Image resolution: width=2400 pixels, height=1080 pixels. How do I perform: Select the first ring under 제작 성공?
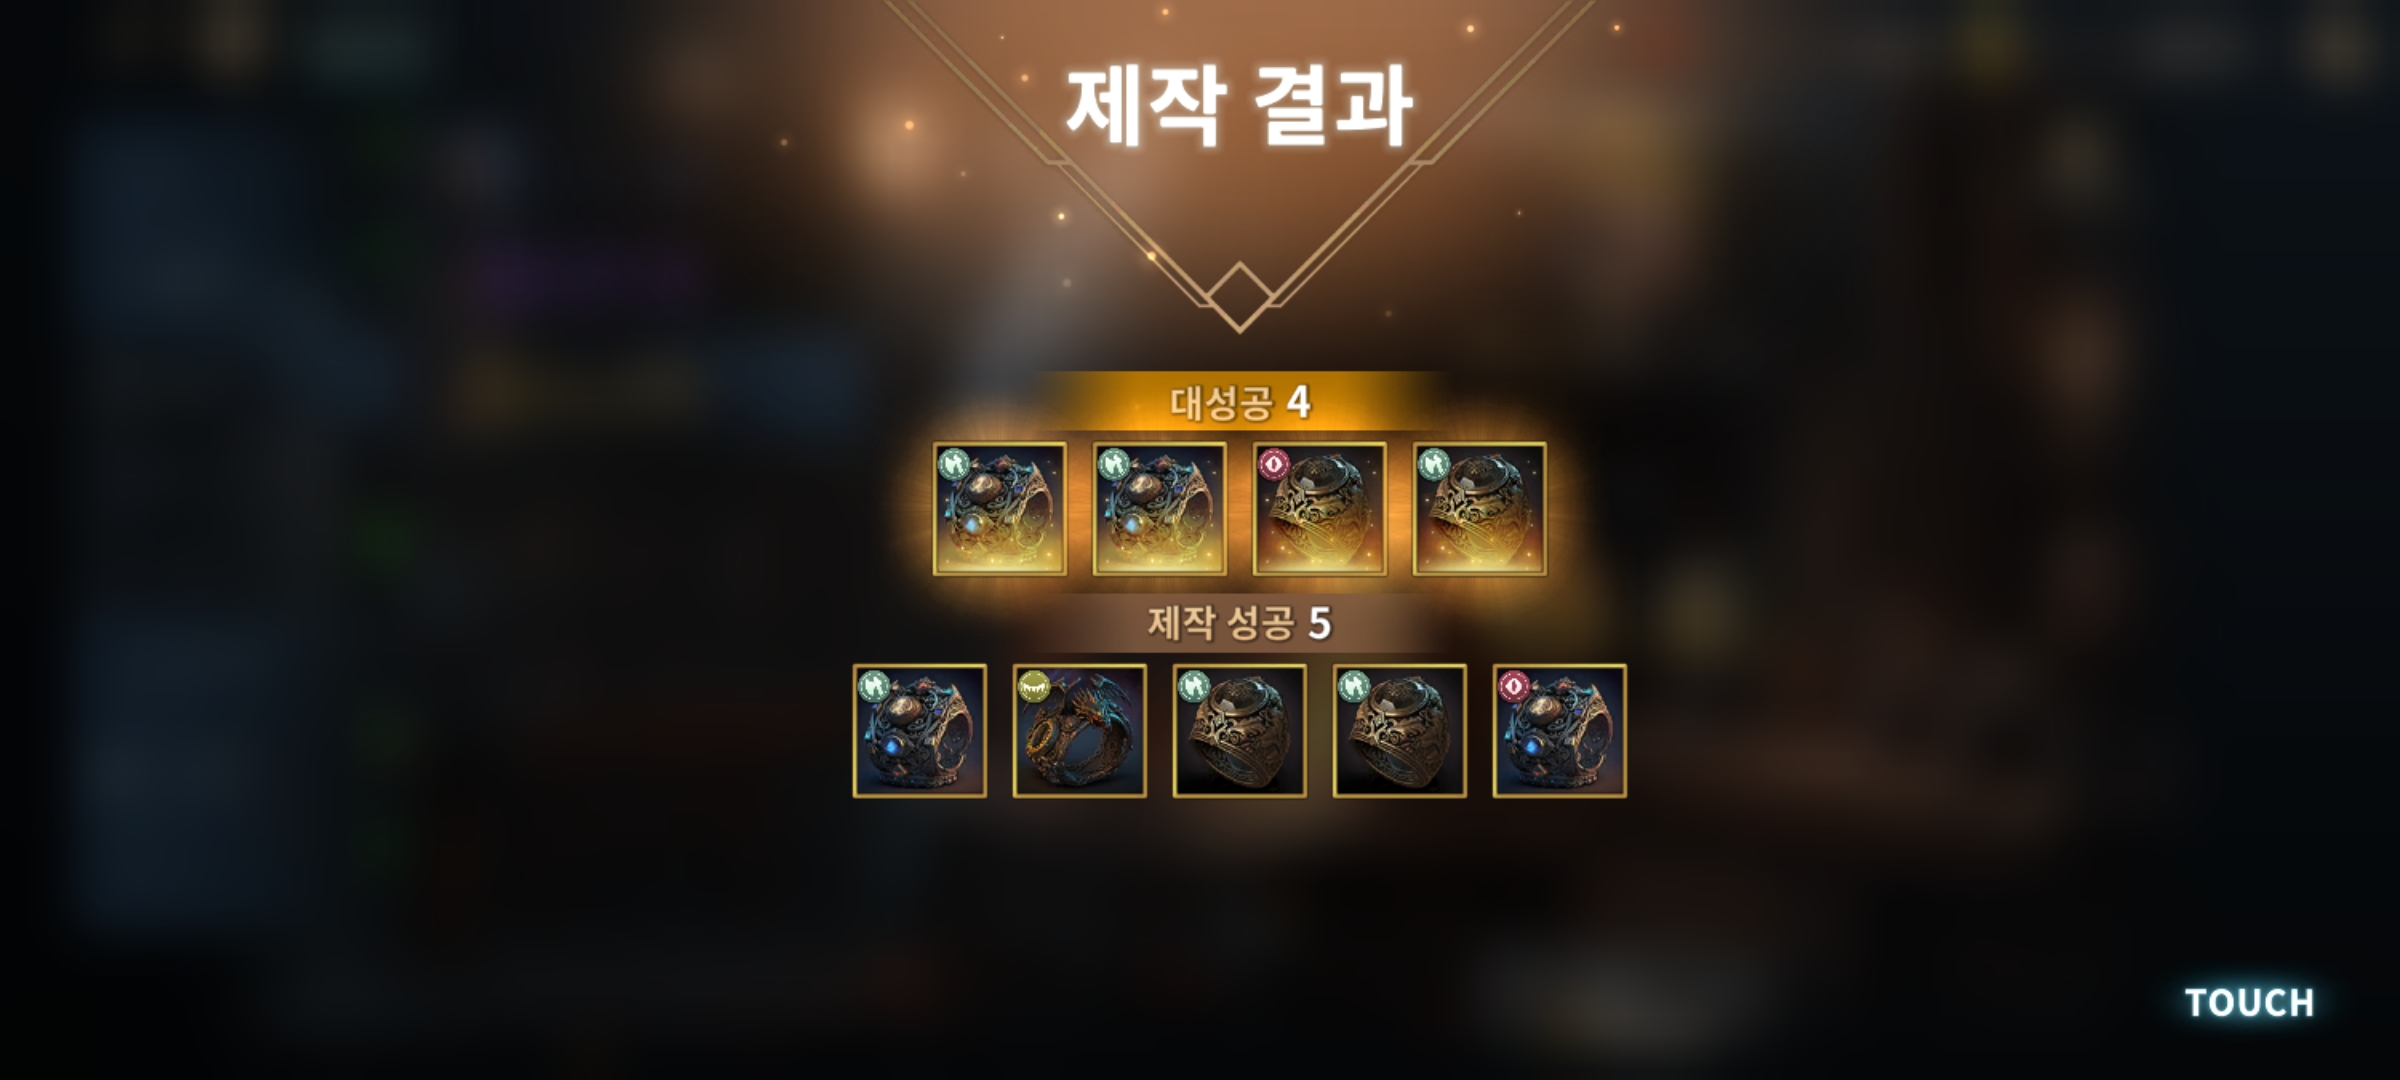pos(919,731)
